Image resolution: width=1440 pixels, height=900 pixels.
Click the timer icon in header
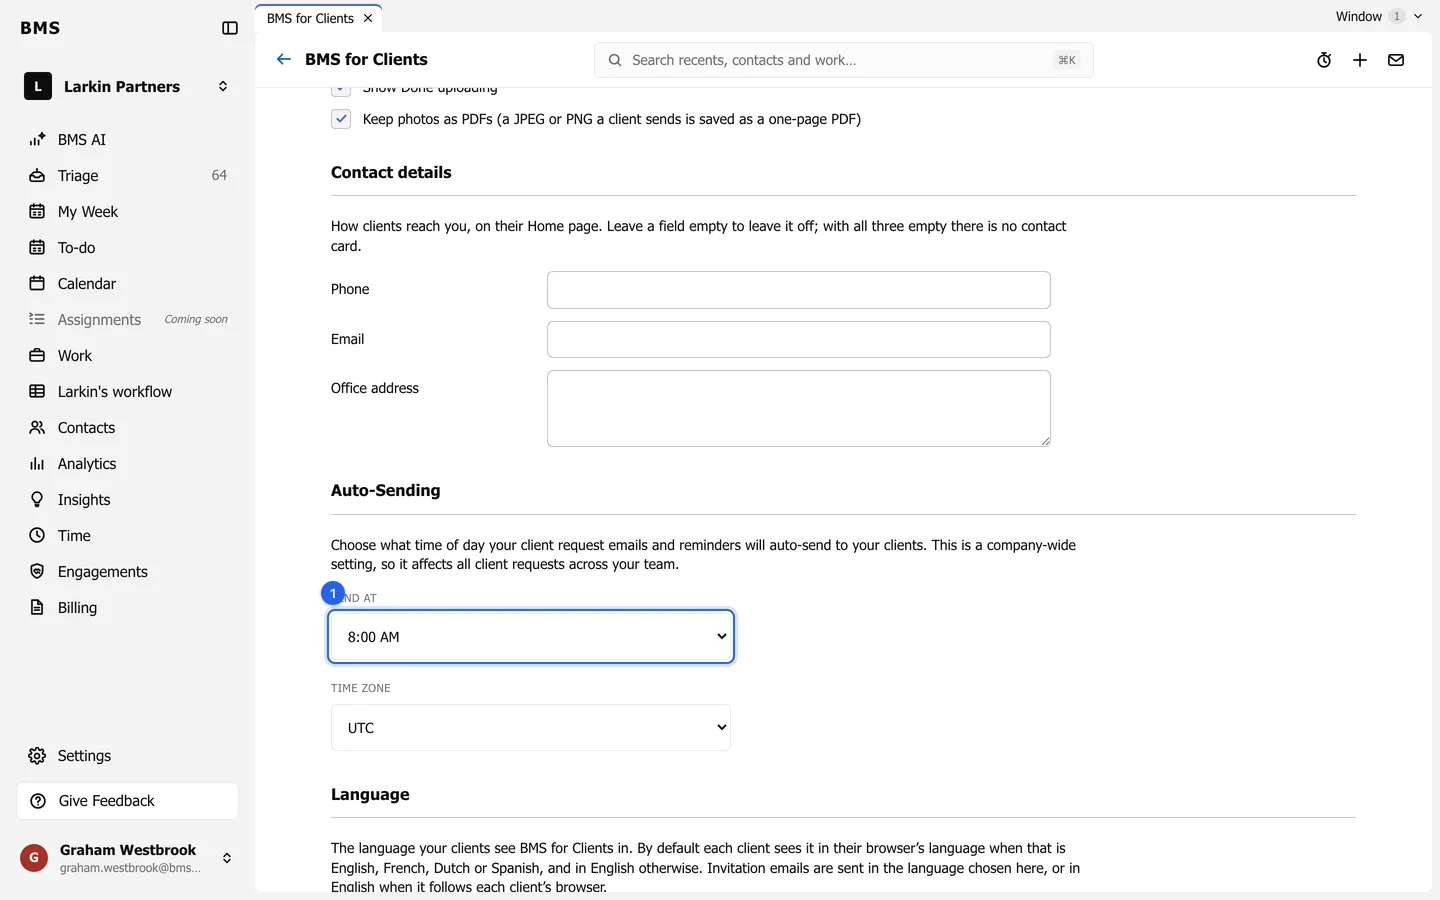click(1324, 60)
